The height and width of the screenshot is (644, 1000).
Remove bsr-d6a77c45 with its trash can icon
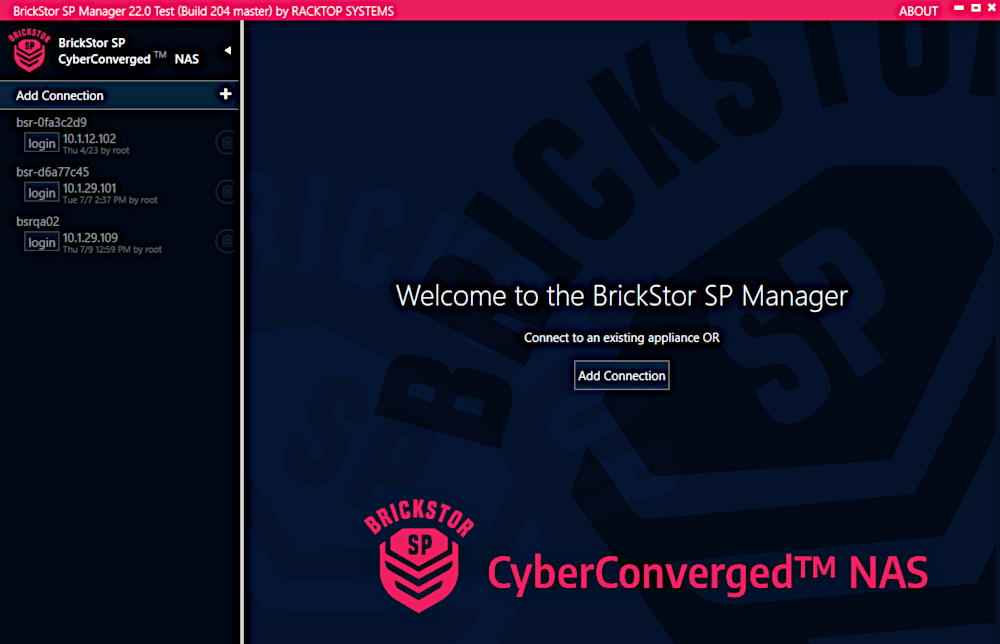pyautogui.click(x=226, y=192)
